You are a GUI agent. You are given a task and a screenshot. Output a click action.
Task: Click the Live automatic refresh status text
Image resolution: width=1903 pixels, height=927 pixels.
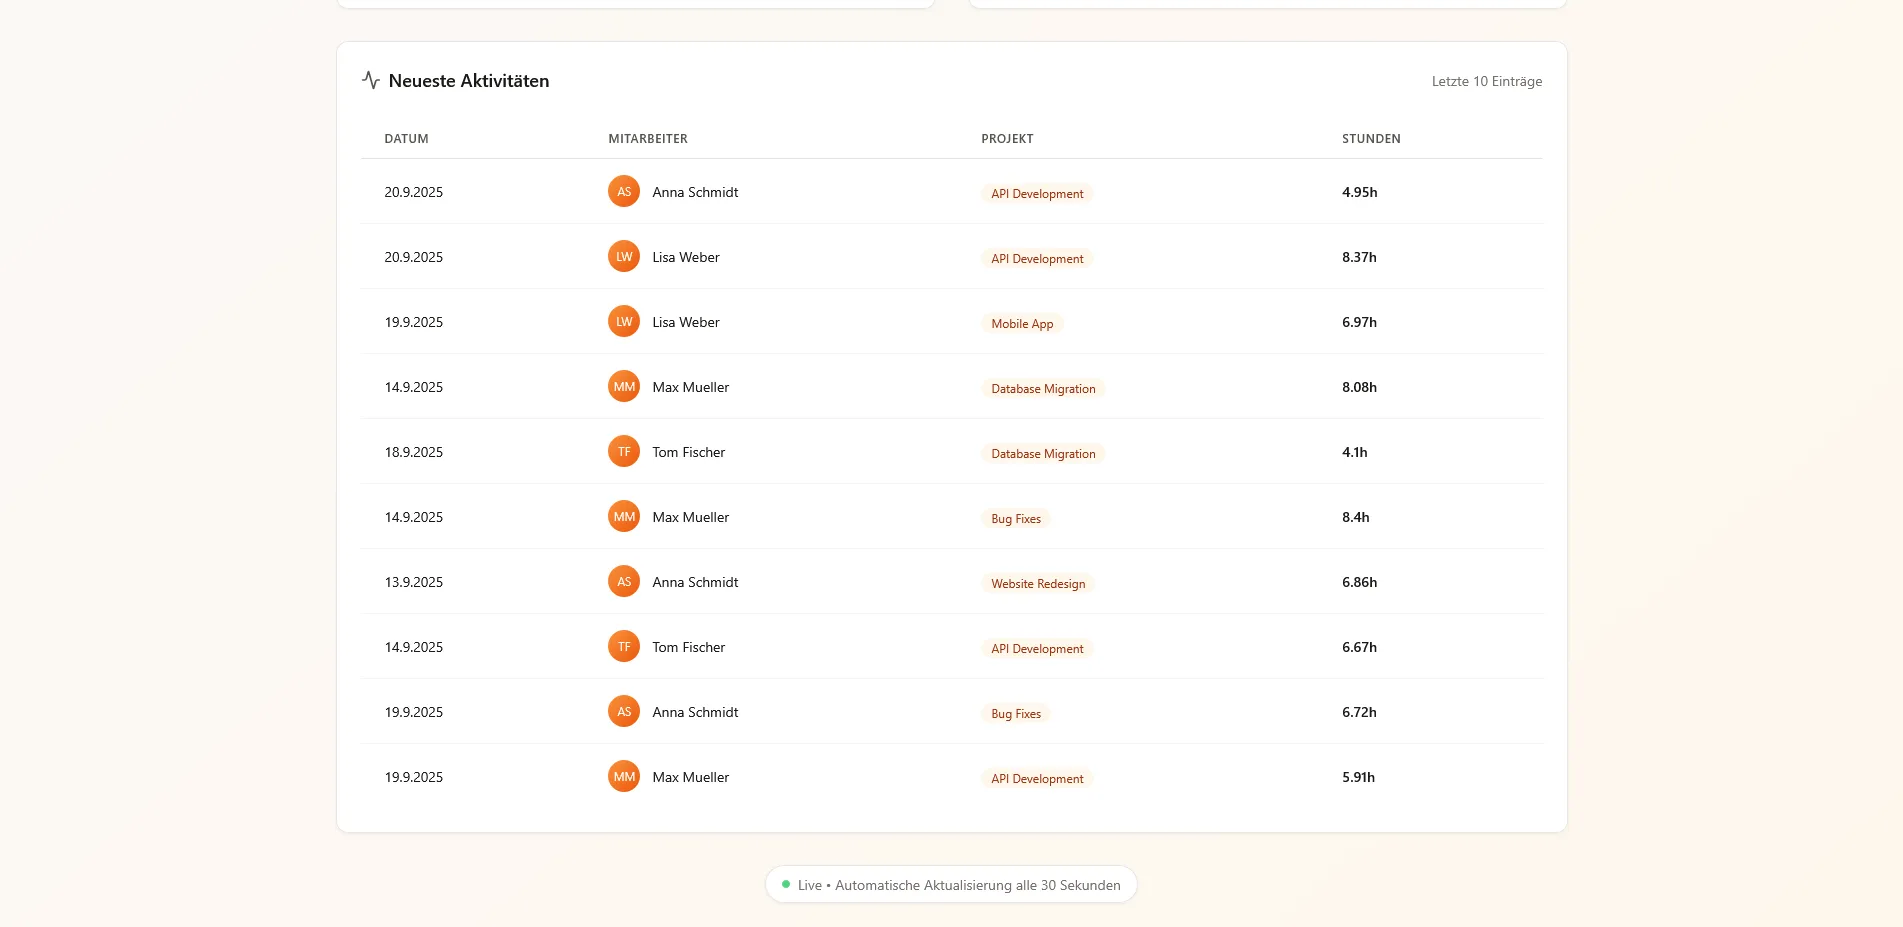[x=959, y=885]
